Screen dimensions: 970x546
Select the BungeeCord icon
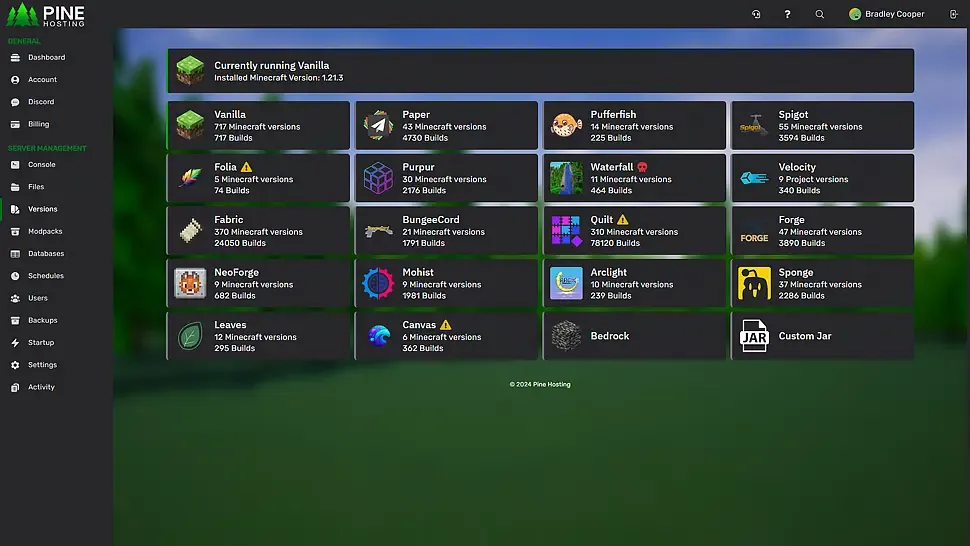click(378, 231)
